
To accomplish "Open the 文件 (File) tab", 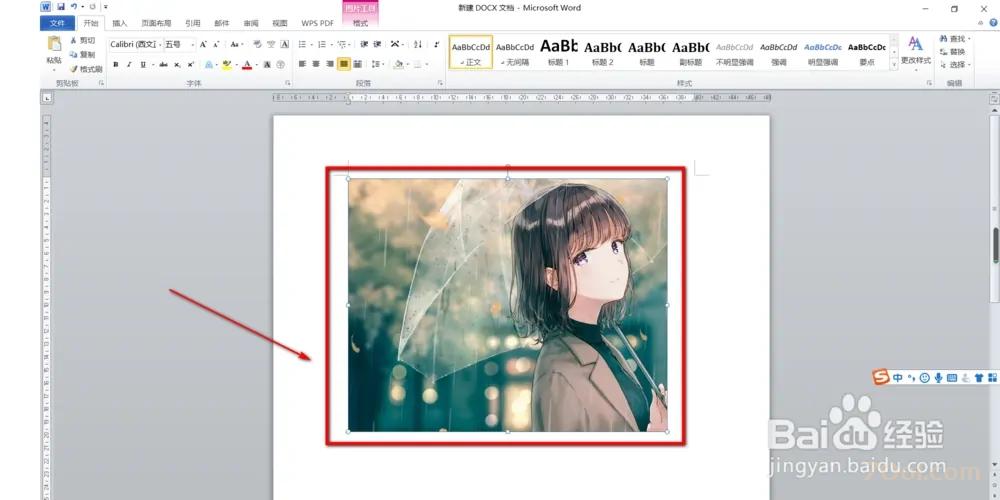I will coord(57,23).
